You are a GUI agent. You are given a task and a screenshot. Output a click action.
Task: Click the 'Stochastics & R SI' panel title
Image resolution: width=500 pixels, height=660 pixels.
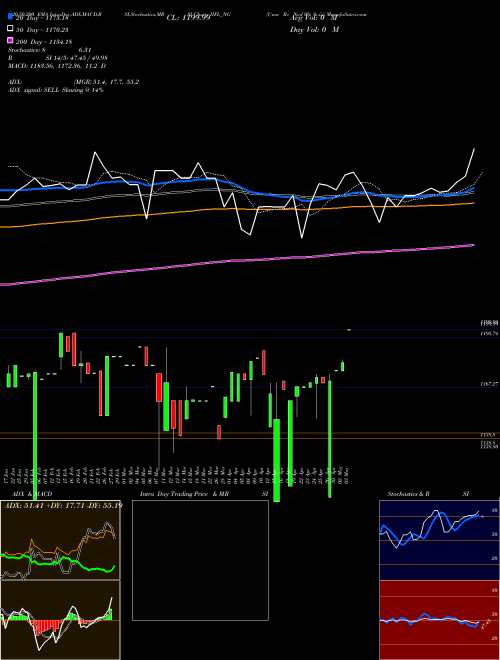click(428, 494)
